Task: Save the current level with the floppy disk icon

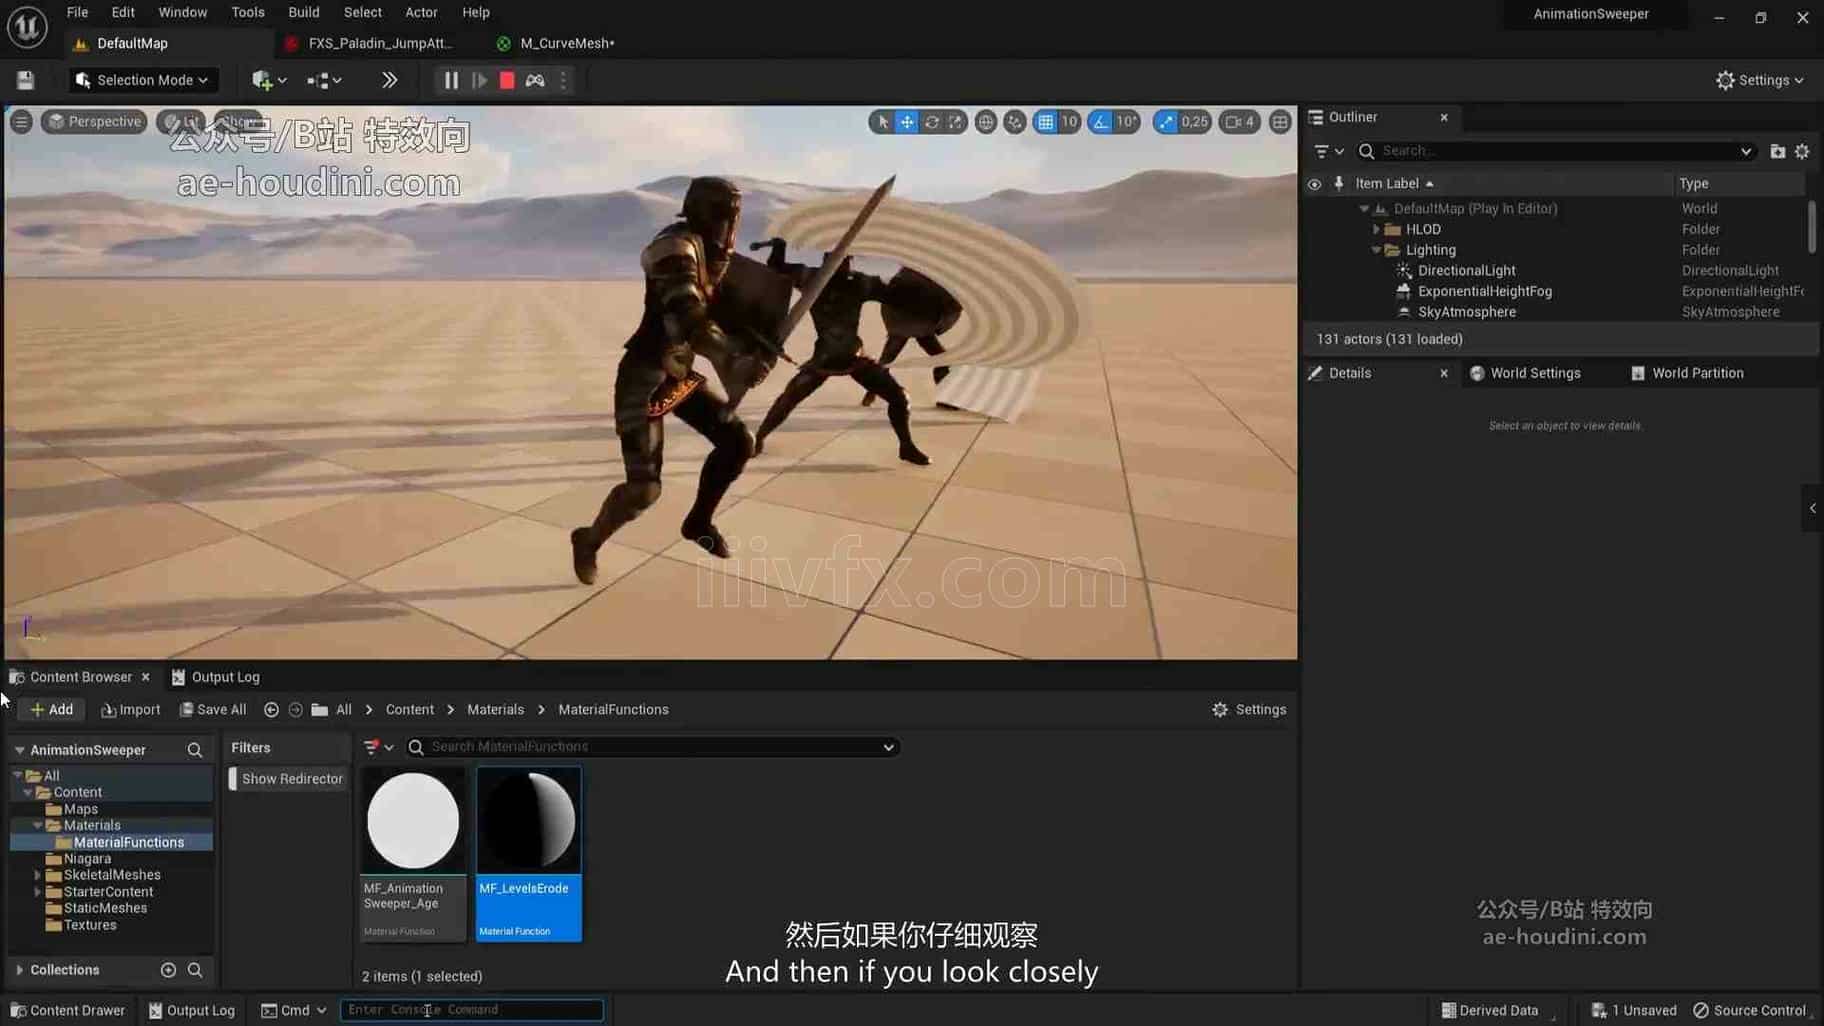Action: (x=25, y=80)
